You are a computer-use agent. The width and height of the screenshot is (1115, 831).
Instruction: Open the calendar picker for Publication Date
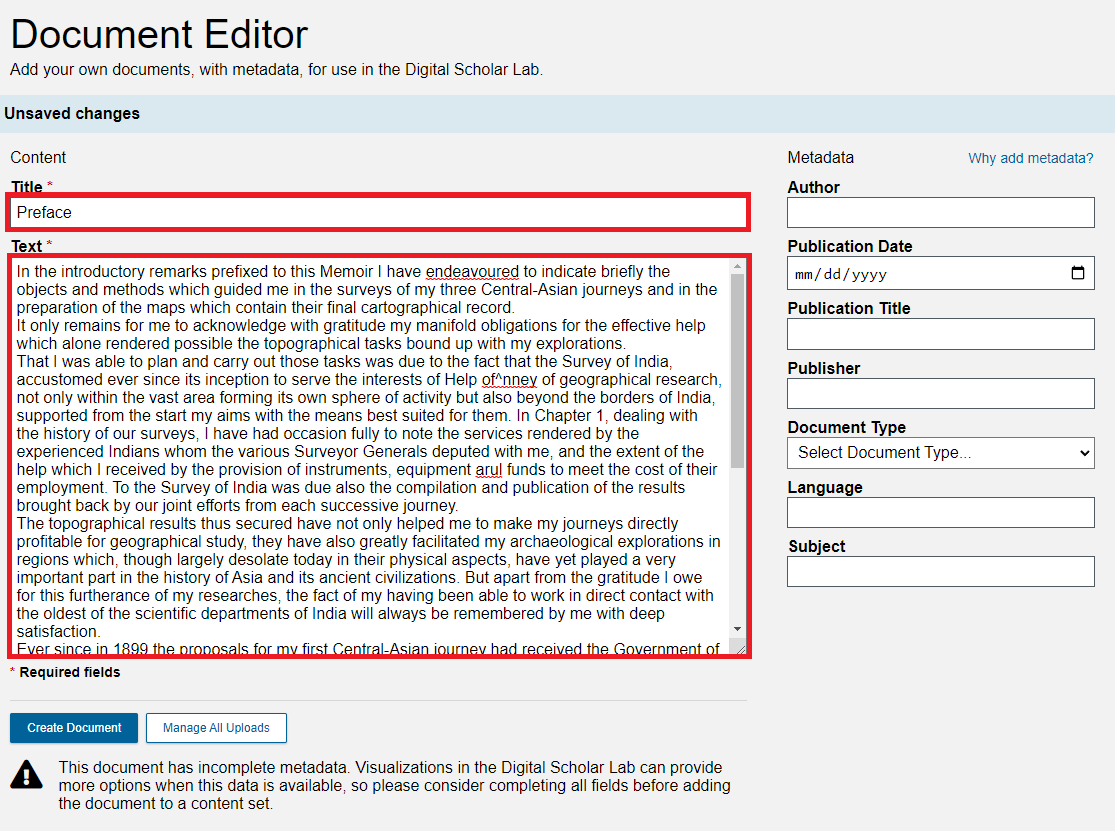(x=1078, y=272)
